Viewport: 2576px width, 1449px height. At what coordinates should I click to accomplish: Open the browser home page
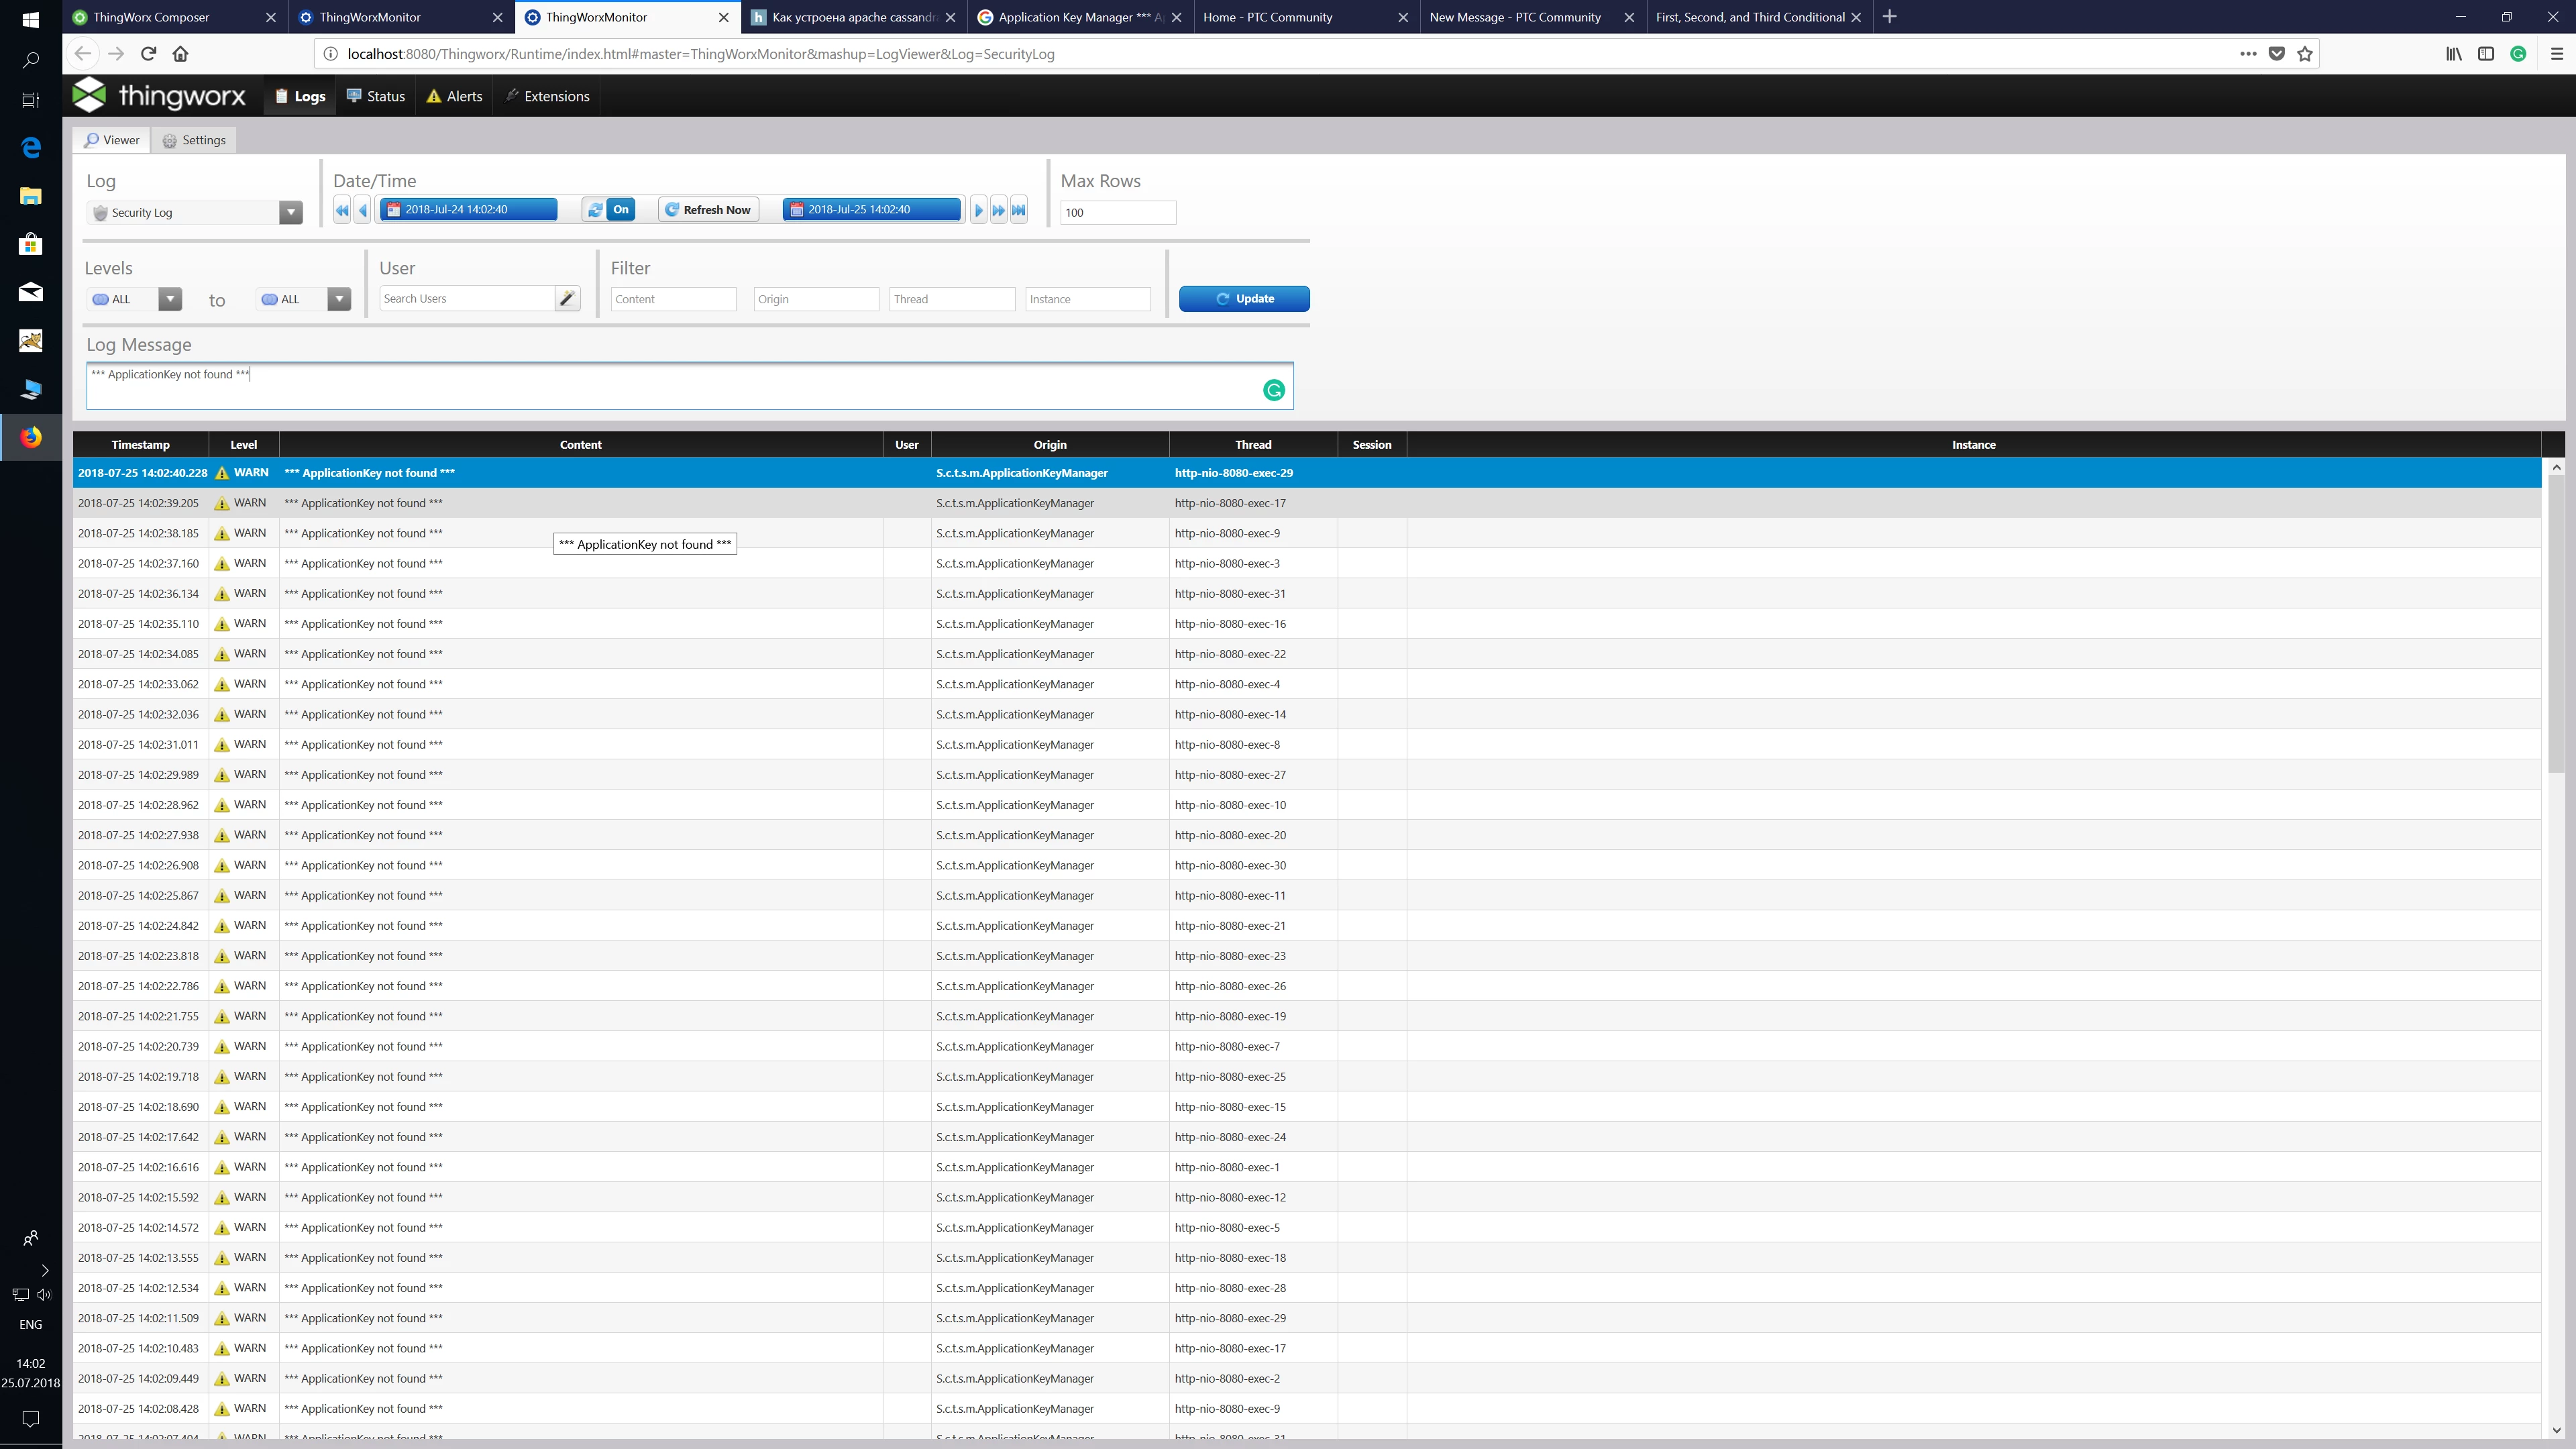181,54
